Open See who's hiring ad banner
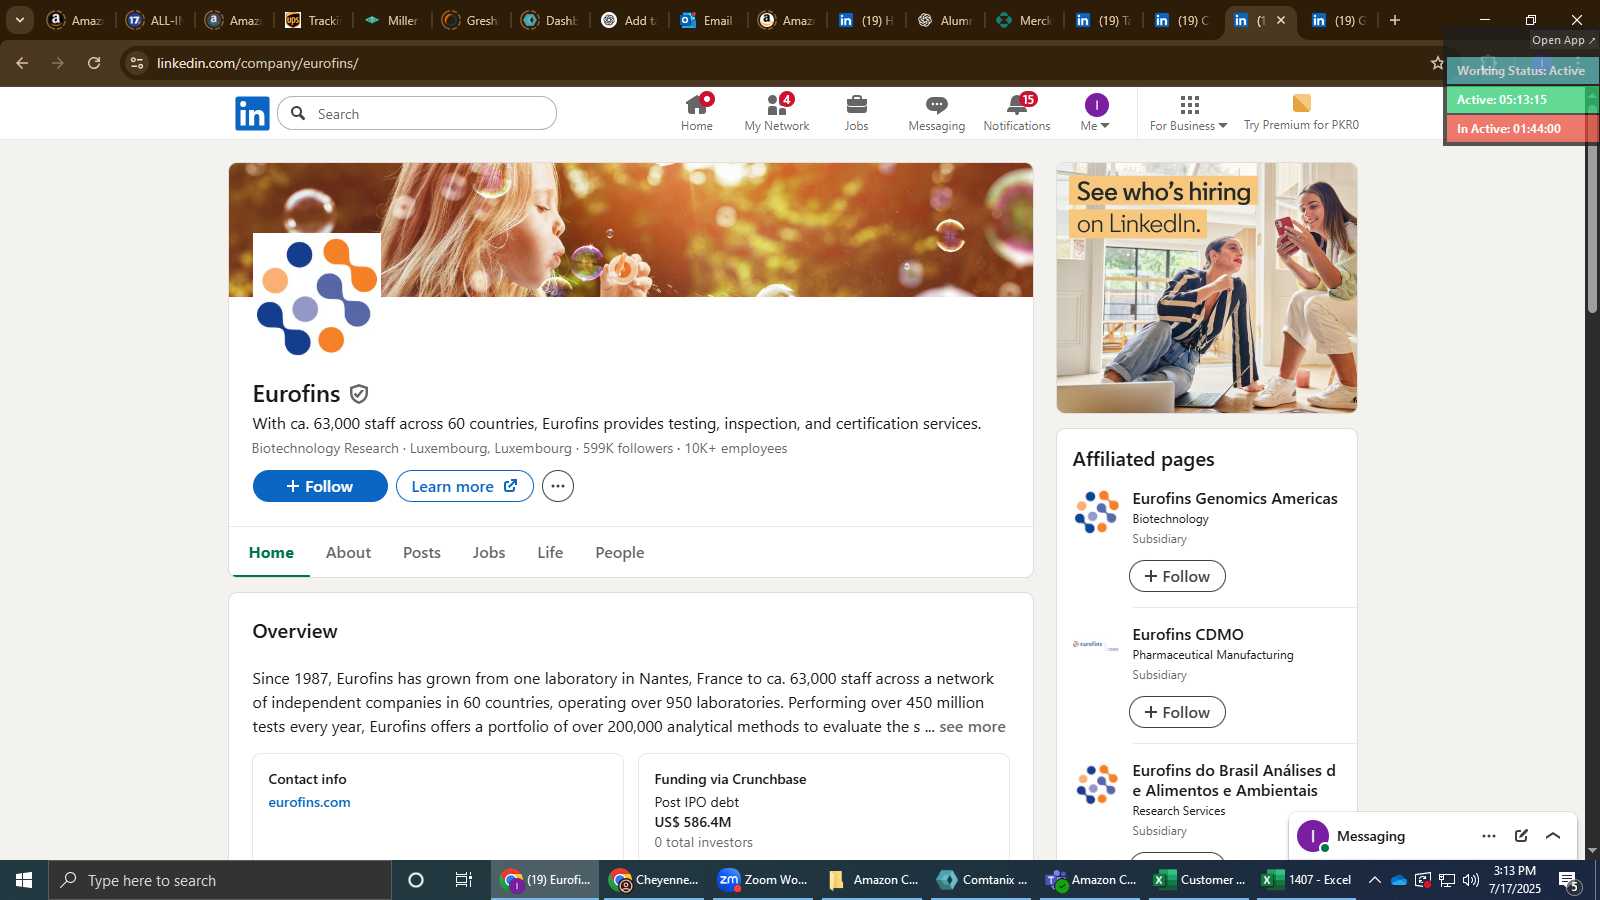 (1207, 288)
